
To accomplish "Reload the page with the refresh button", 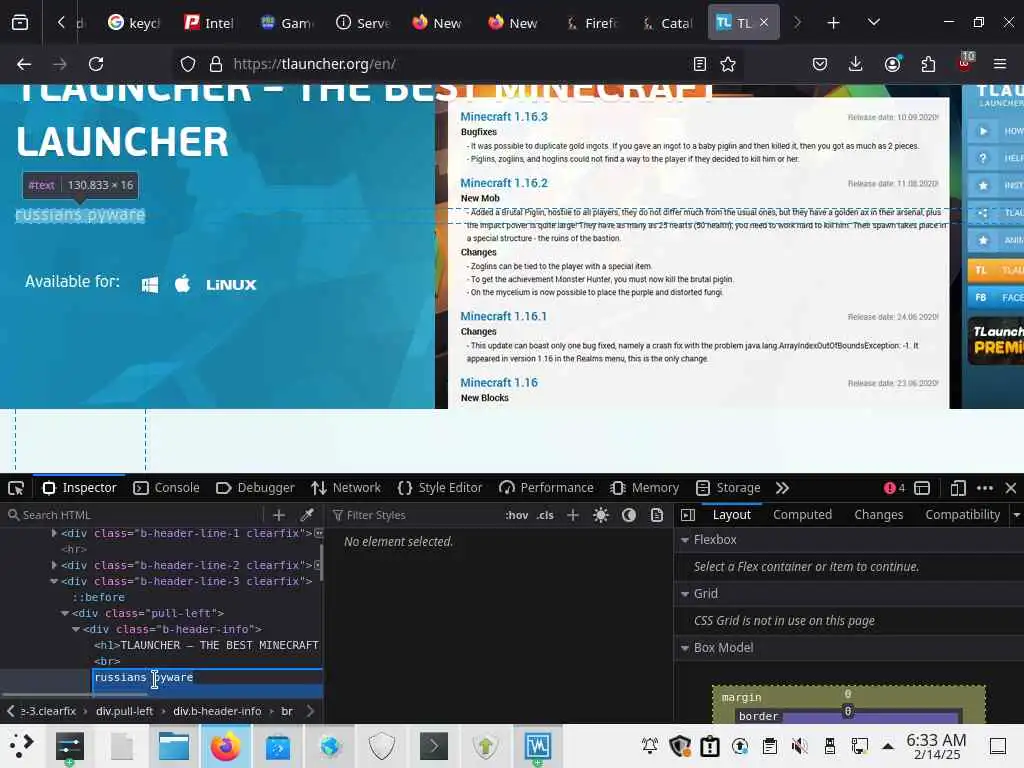I will [96, 64].
